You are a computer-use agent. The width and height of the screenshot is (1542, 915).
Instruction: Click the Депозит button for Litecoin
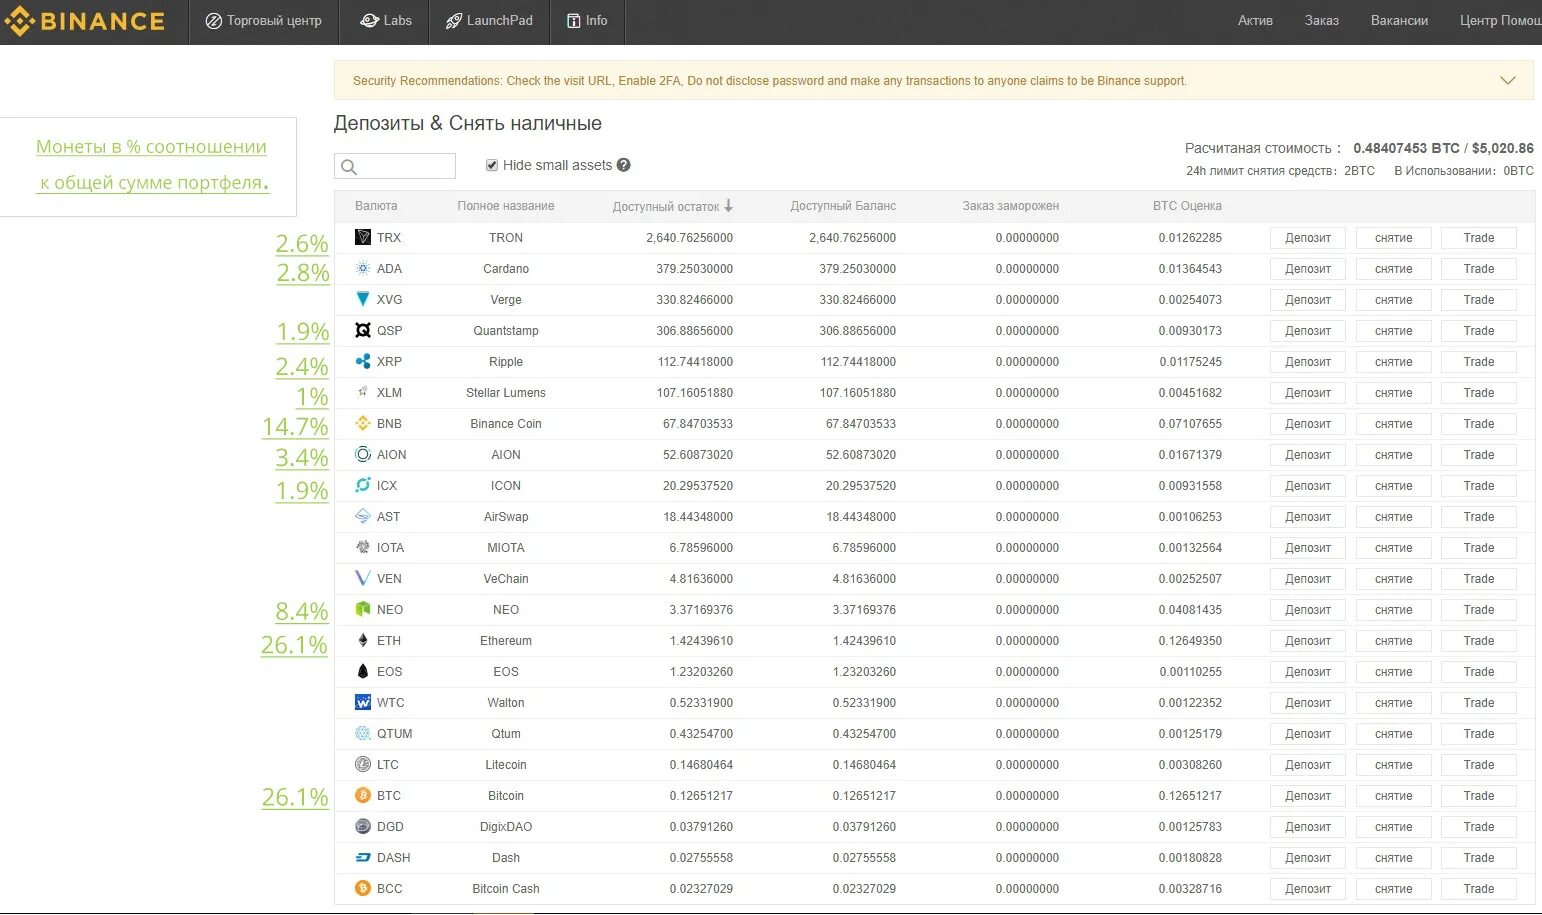pos(1308,765)
